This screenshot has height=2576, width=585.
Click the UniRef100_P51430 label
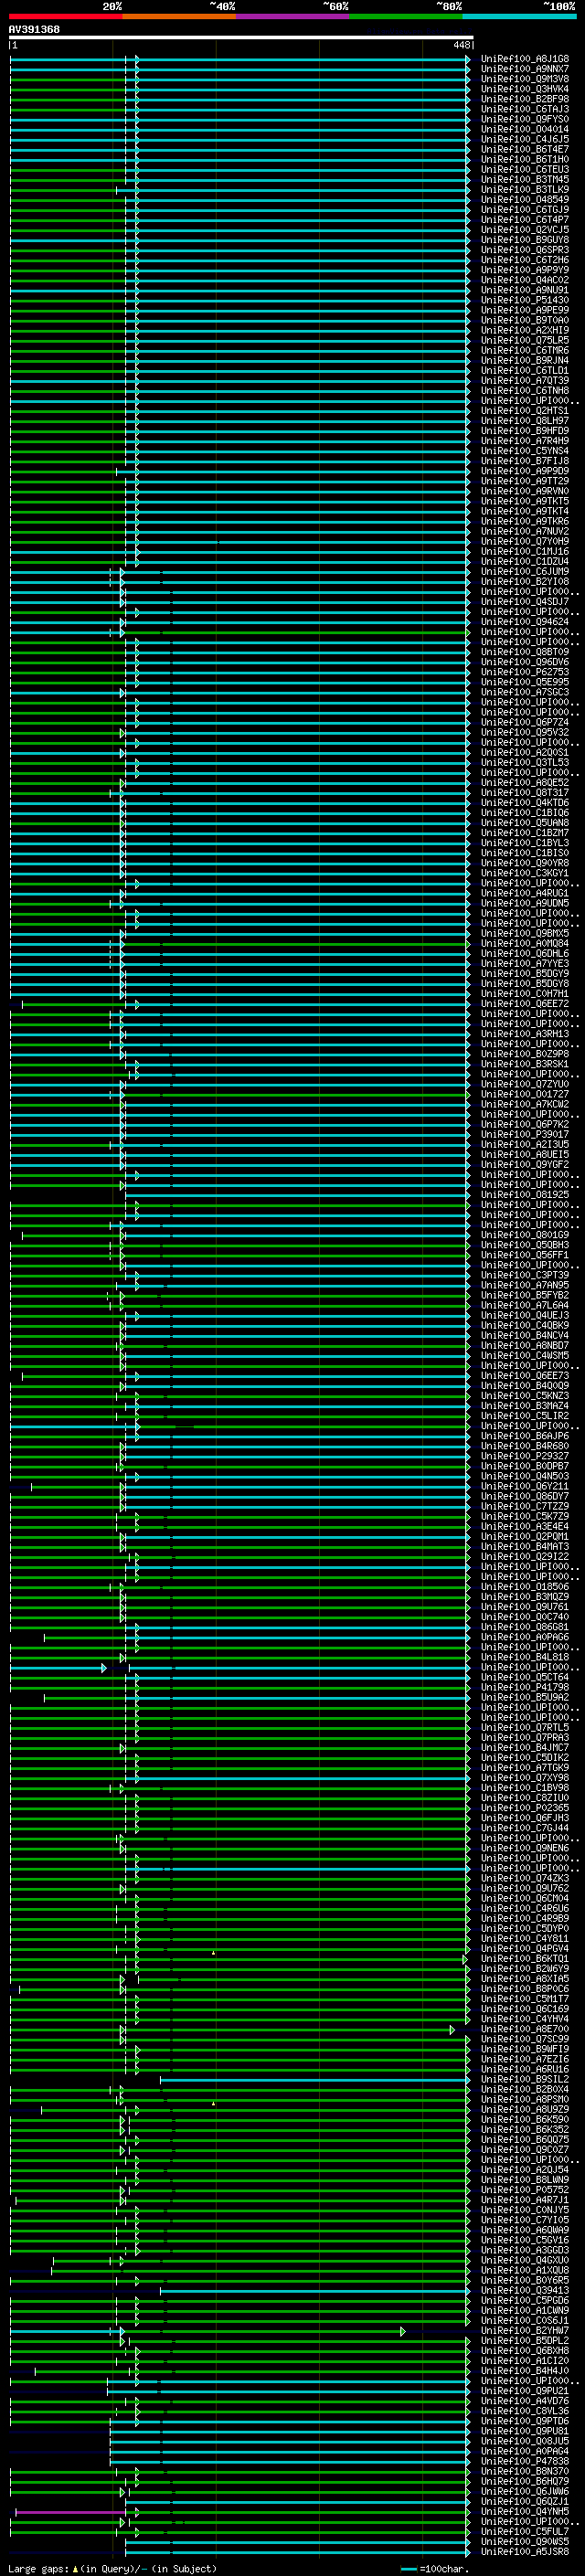point(525,300)
